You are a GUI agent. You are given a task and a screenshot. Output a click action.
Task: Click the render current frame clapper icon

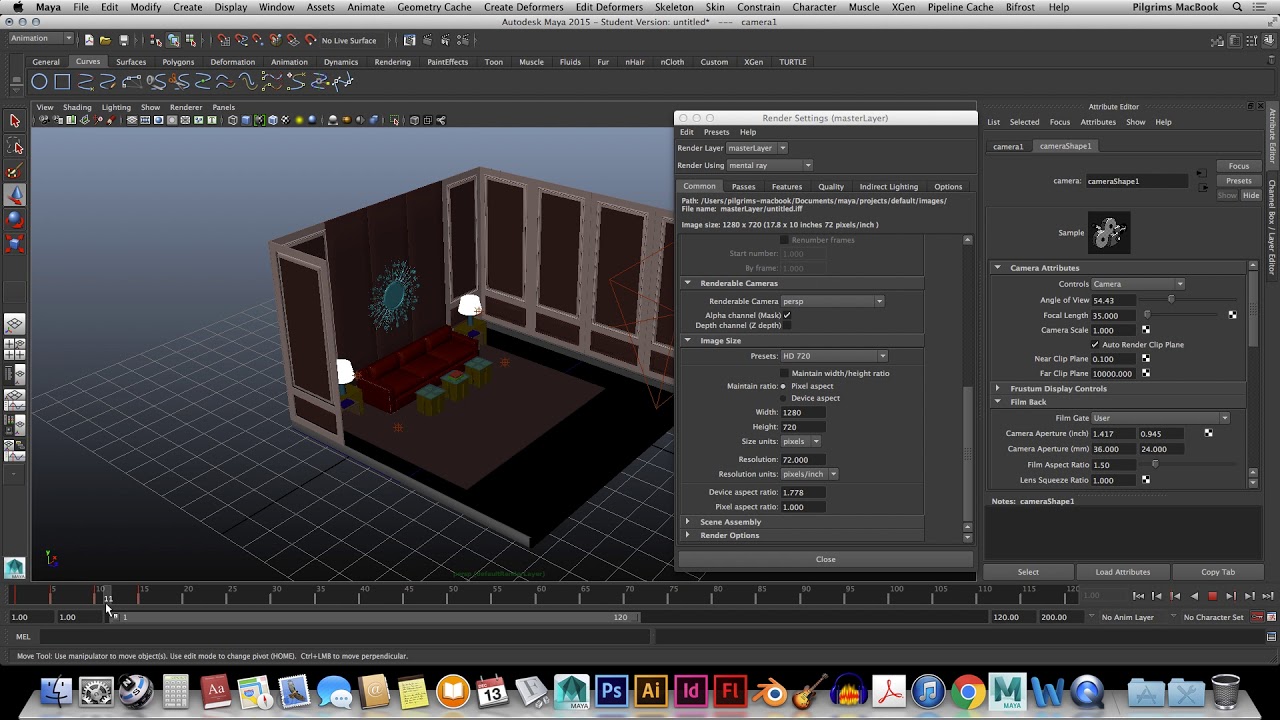[427, 40]
